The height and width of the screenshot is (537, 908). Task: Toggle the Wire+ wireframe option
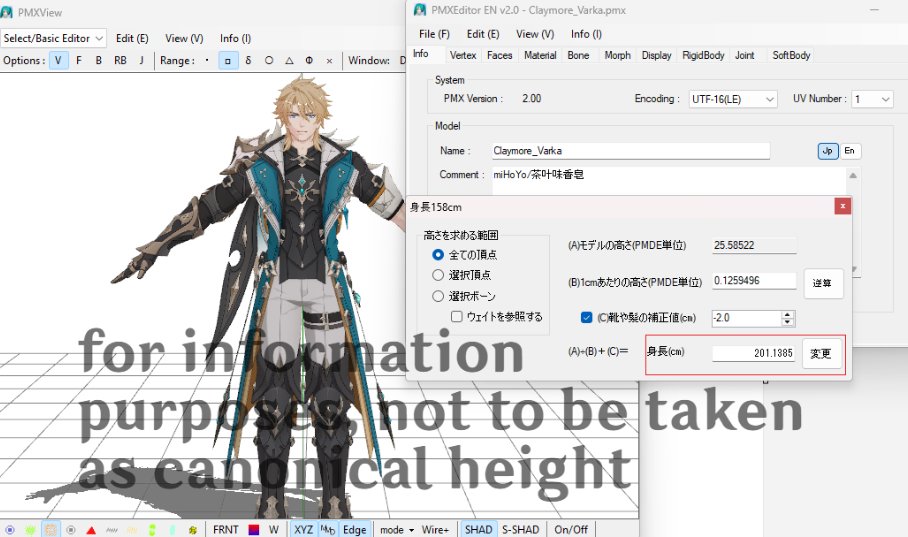point(435,529)
